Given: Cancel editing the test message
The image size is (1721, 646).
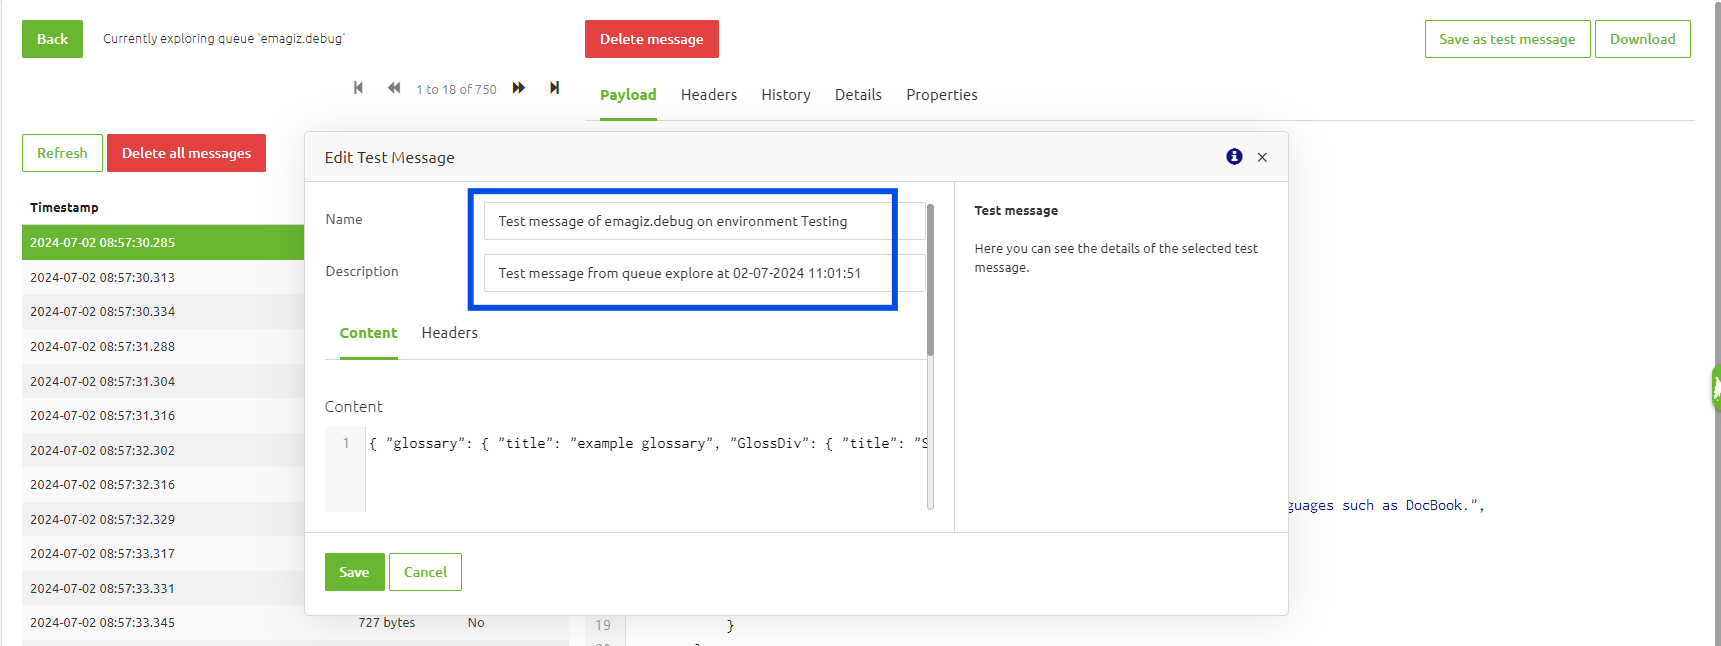Looking at the screenshot, I should [425, 572].
